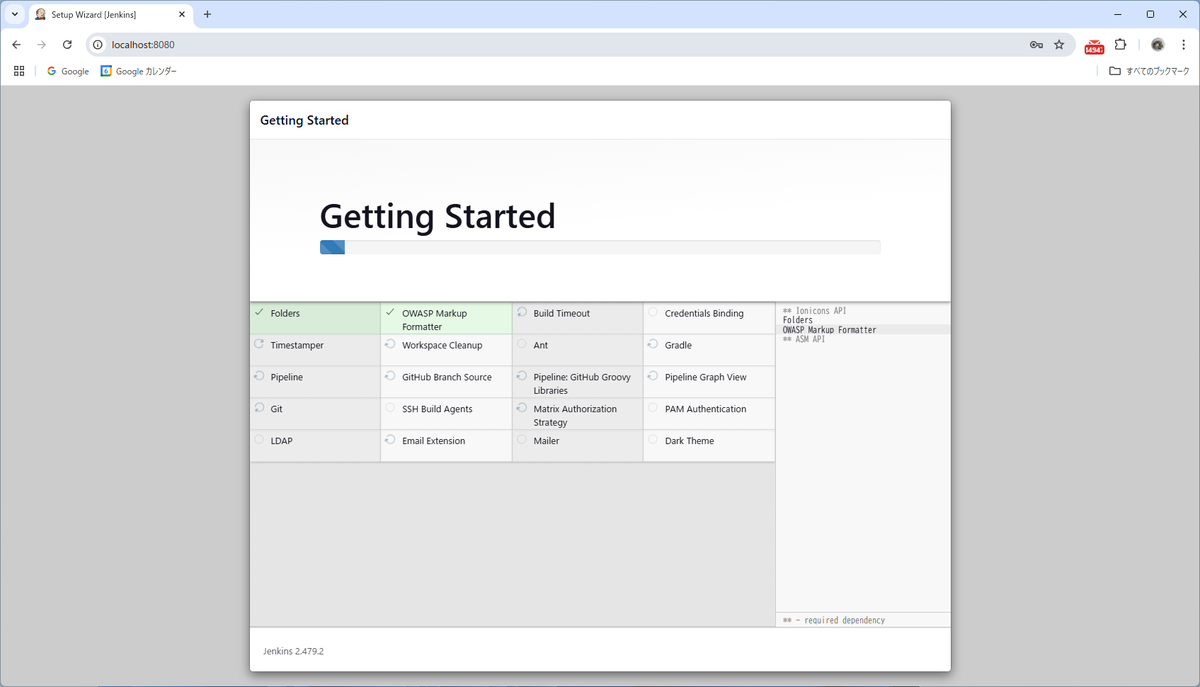Click "** Ionicons API" log entry
This screenshot has height=687, width=1200.
tap(814, 311)
